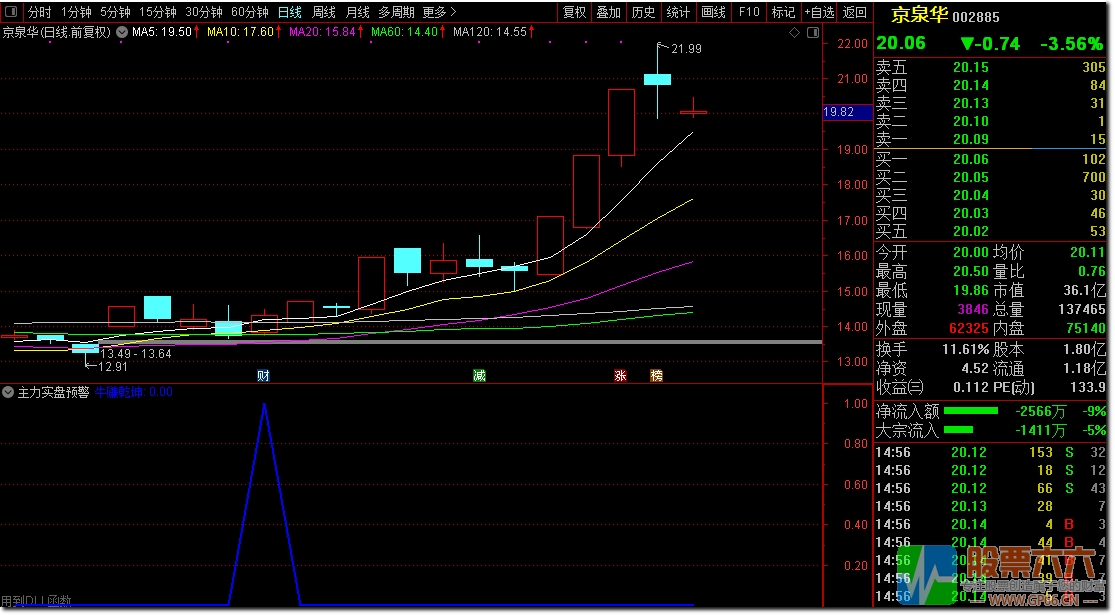
Task: Switch to the 周线 weekly chart tab
Action: (324, 12)
